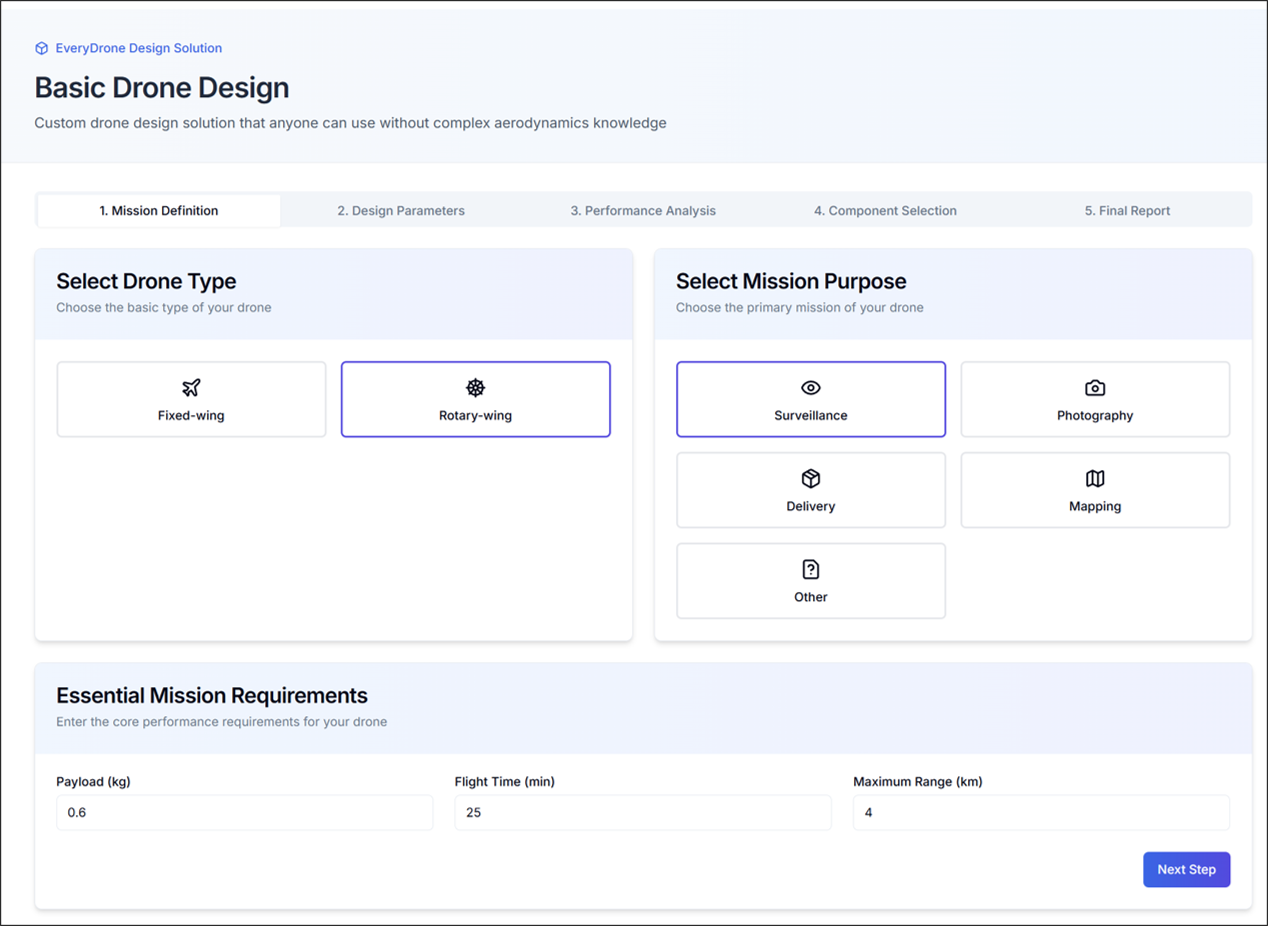The height and width of the screenshot is (926, 1268).
Task: Open the Performance Analysis tab
Action: point(643,211)
